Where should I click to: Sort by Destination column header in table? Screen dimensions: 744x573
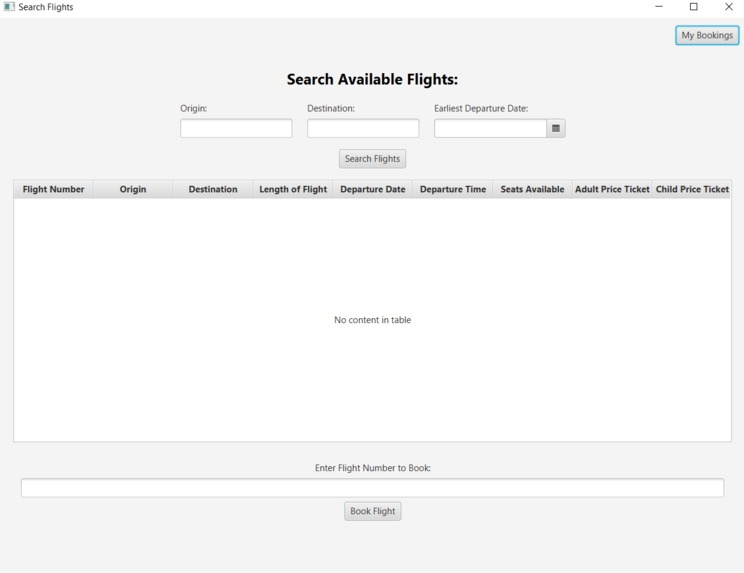coord(213,189)
